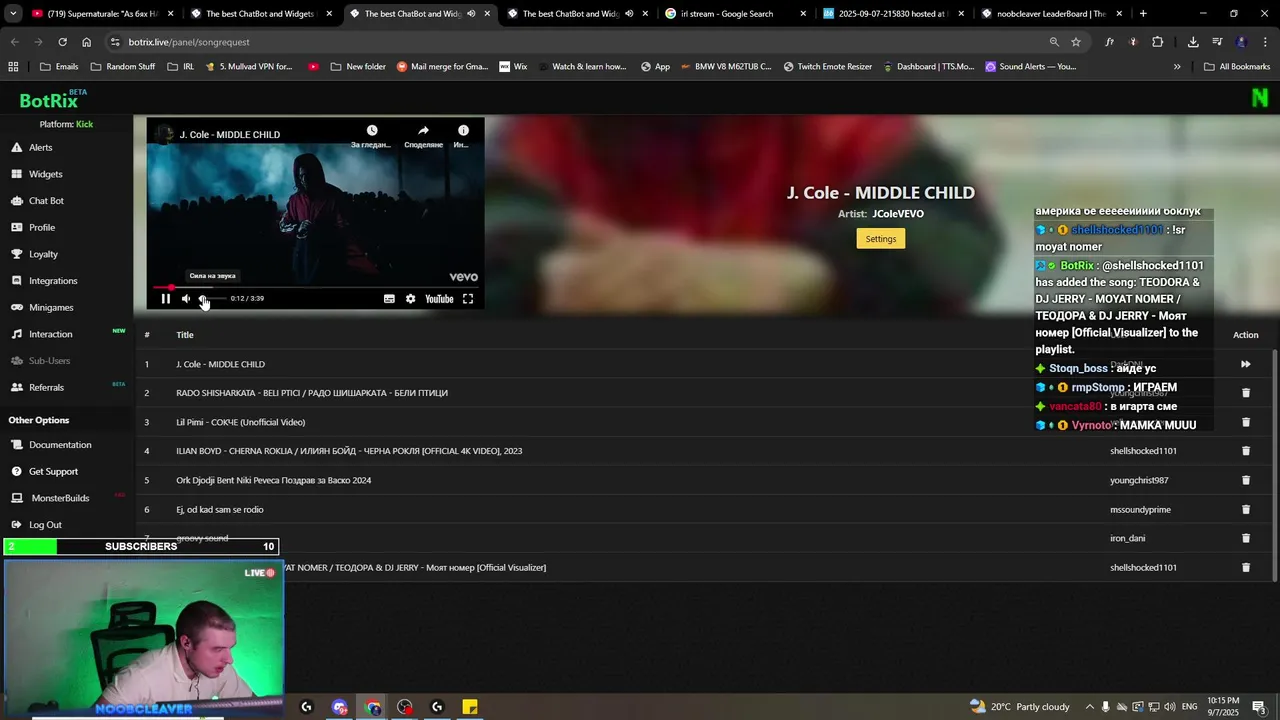
Task: Mute audio on the active BotRix tab
Action: (x=471, y=14)
